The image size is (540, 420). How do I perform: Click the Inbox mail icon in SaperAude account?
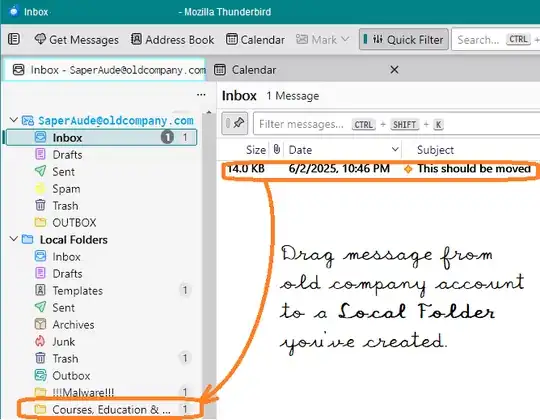(x=40, y=137)
